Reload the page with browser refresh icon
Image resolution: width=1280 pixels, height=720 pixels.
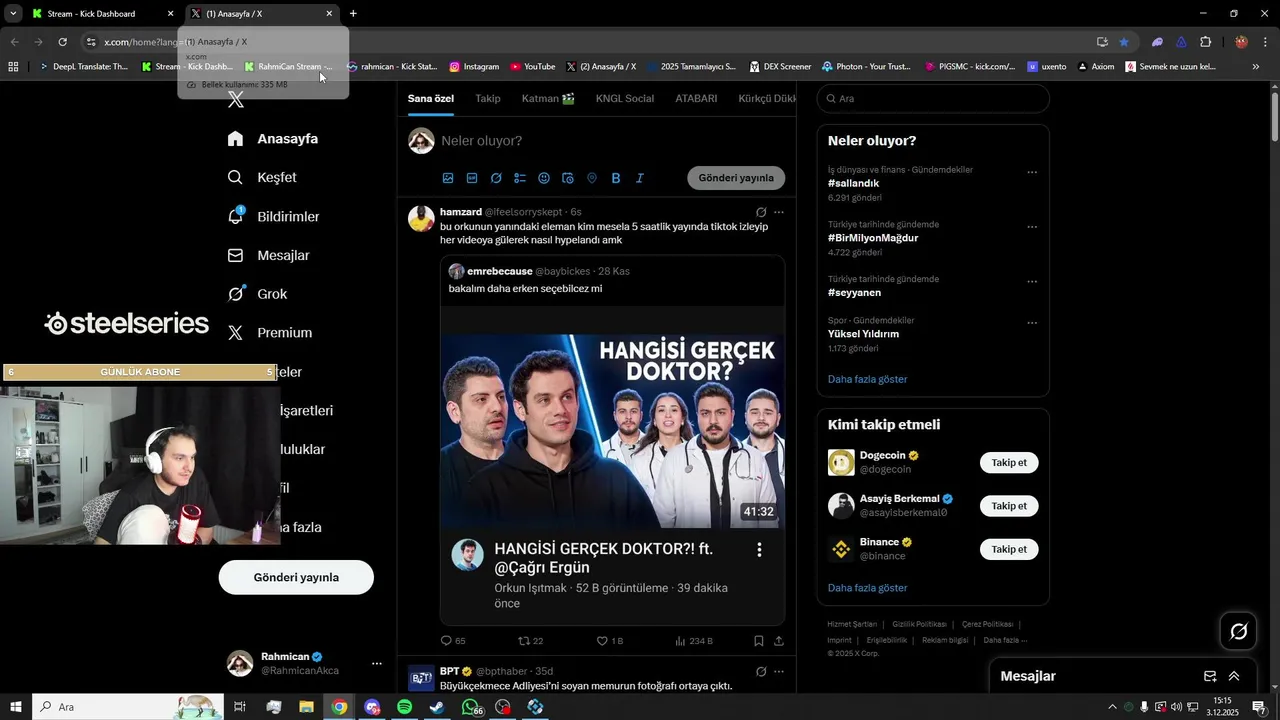pos(62,42)
